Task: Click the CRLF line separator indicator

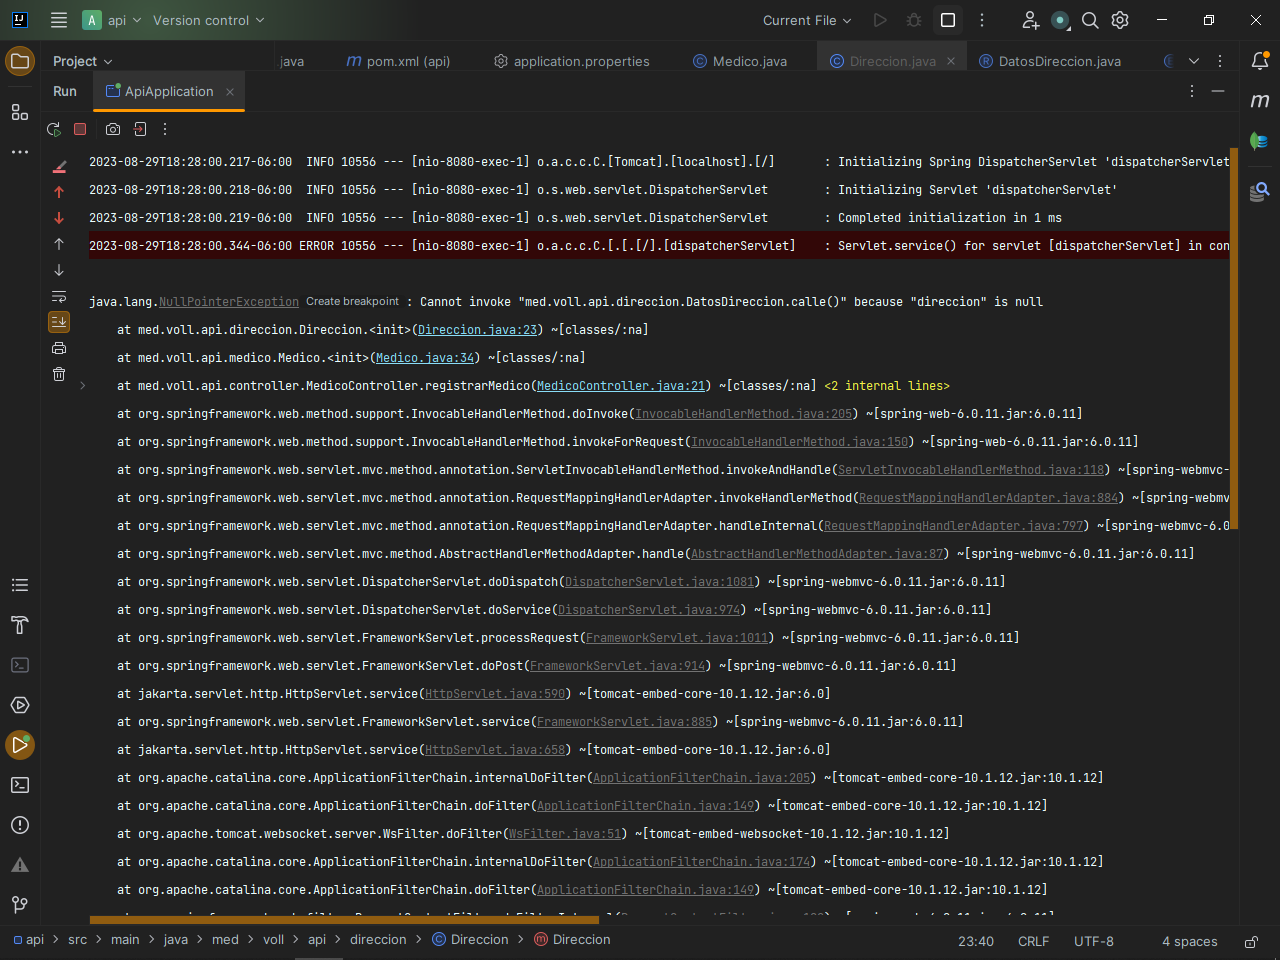Action: pyautogui.click(x=1033, y=941)
